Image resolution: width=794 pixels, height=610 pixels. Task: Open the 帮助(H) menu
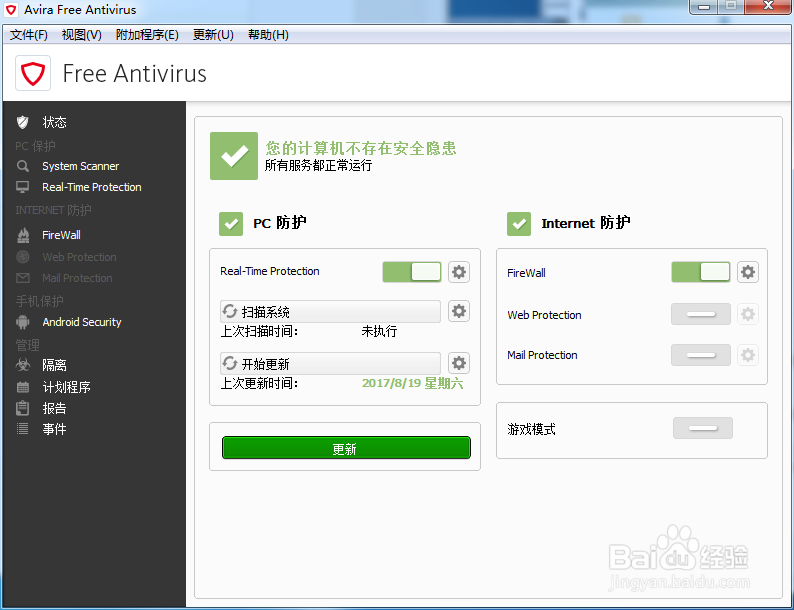(268, 35)
